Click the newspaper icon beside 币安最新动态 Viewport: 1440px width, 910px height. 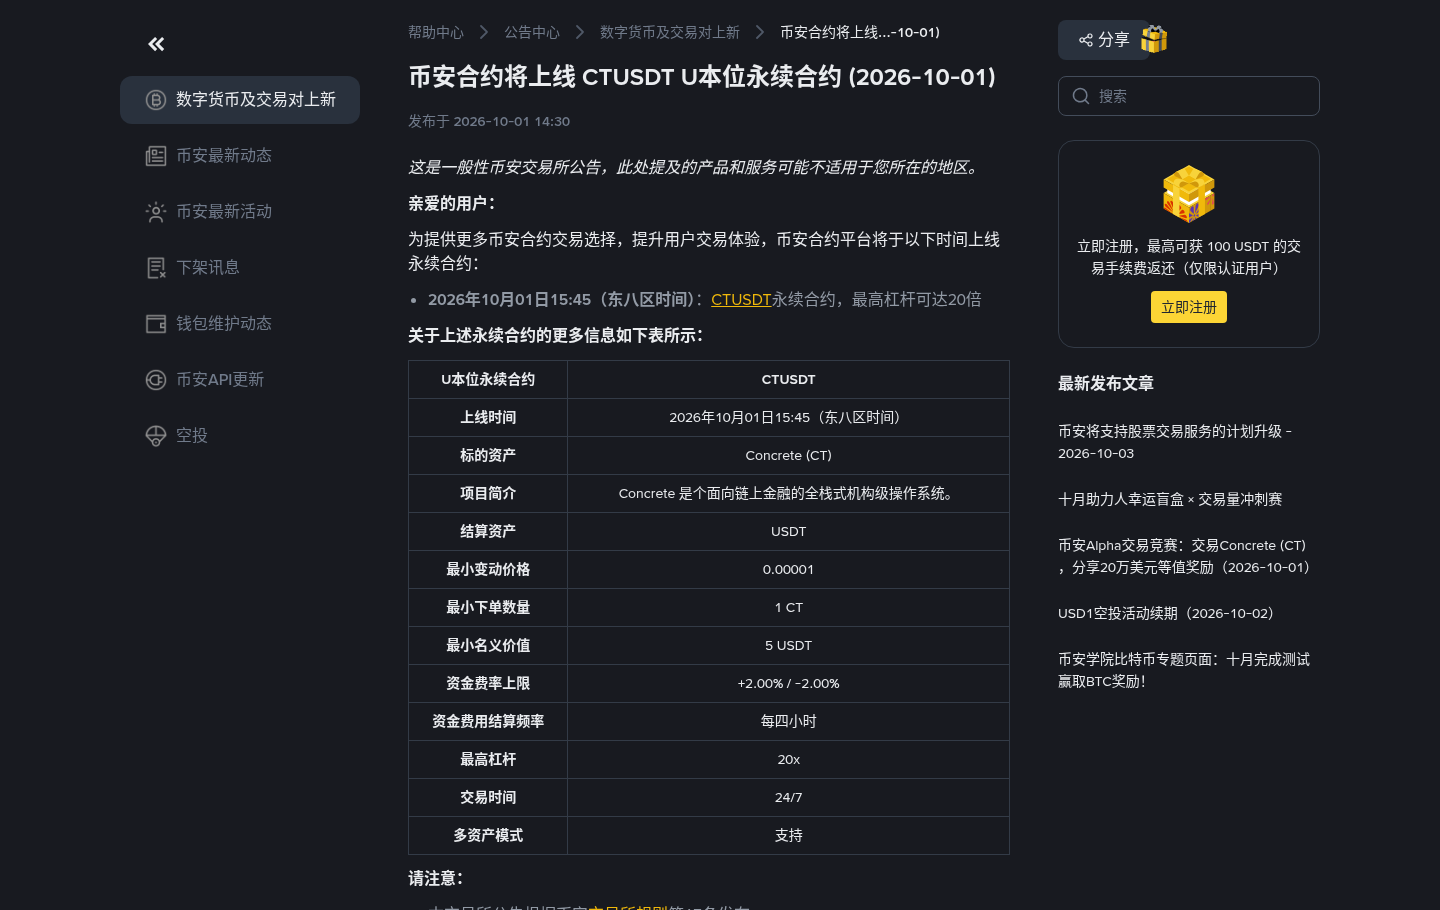tap(156, 156)
